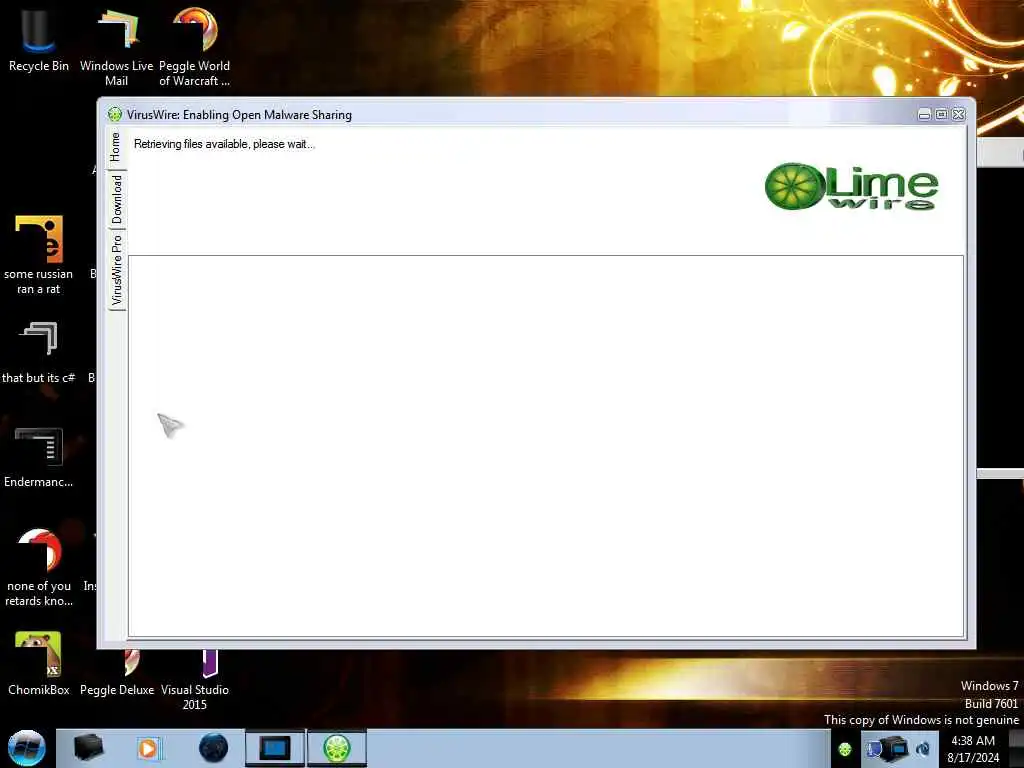
Task: Select the ChomikBox desktop icon
Action: coord(39,663)
